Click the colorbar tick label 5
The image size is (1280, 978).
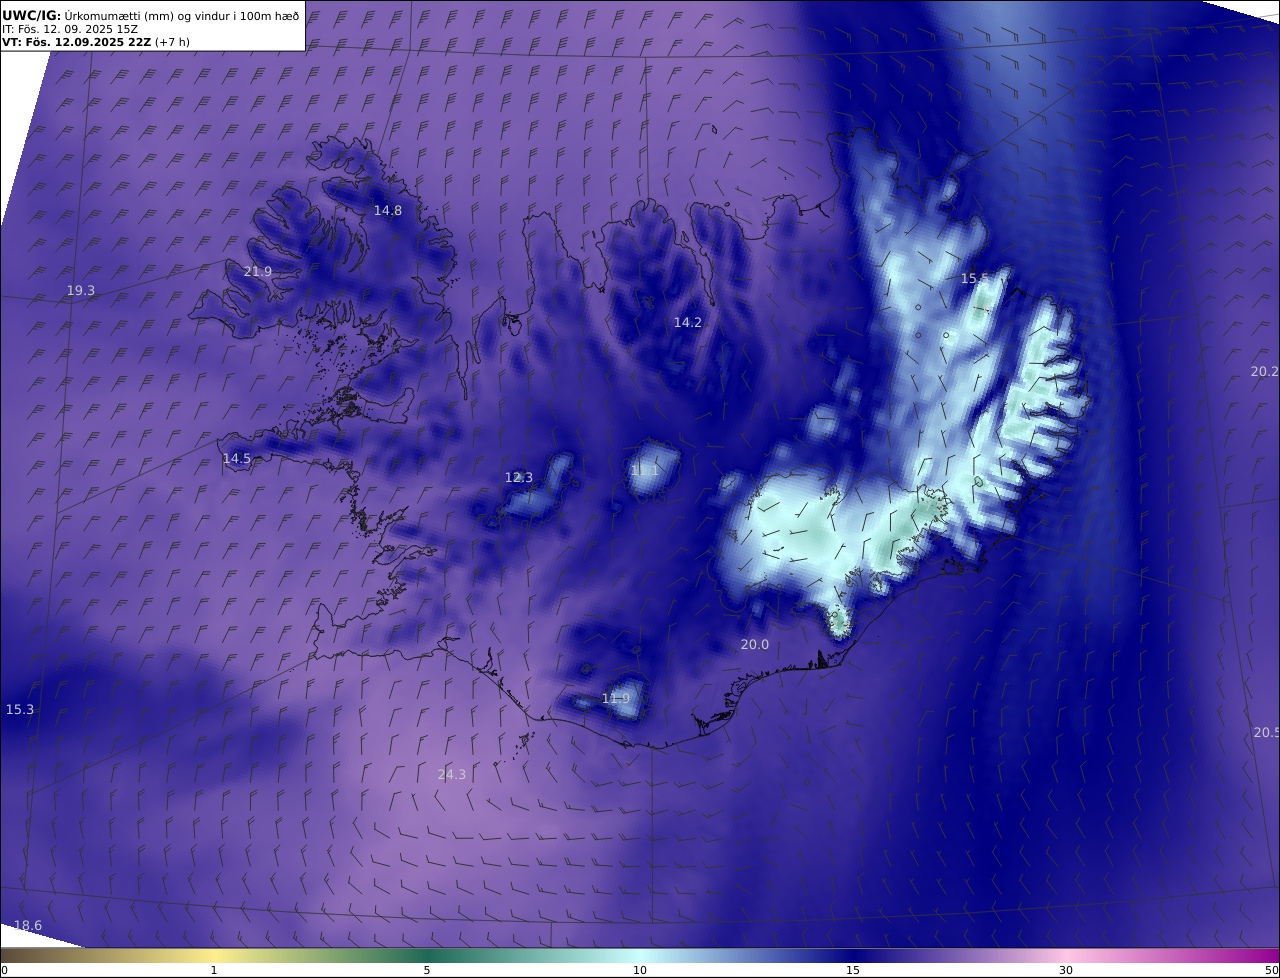427,970
